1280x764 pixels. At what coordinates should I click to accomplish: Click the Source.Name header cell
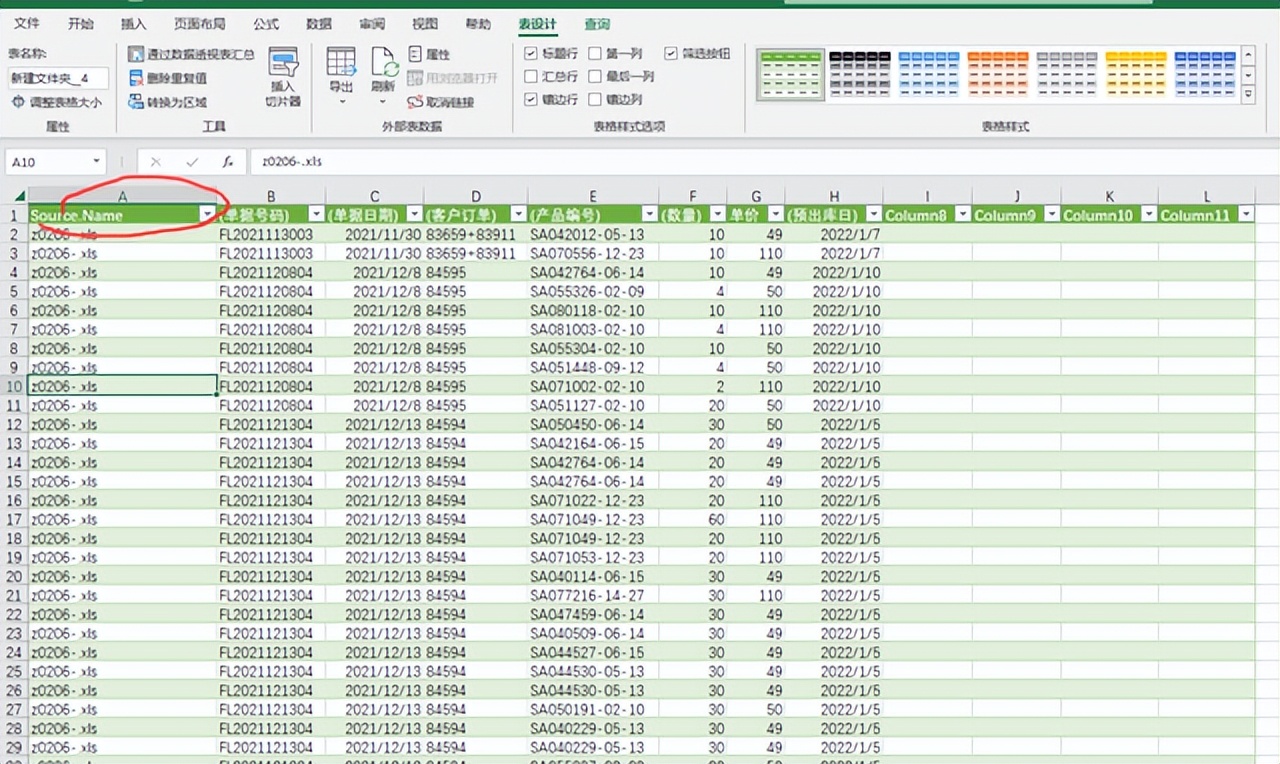click(x=122, y=214)
